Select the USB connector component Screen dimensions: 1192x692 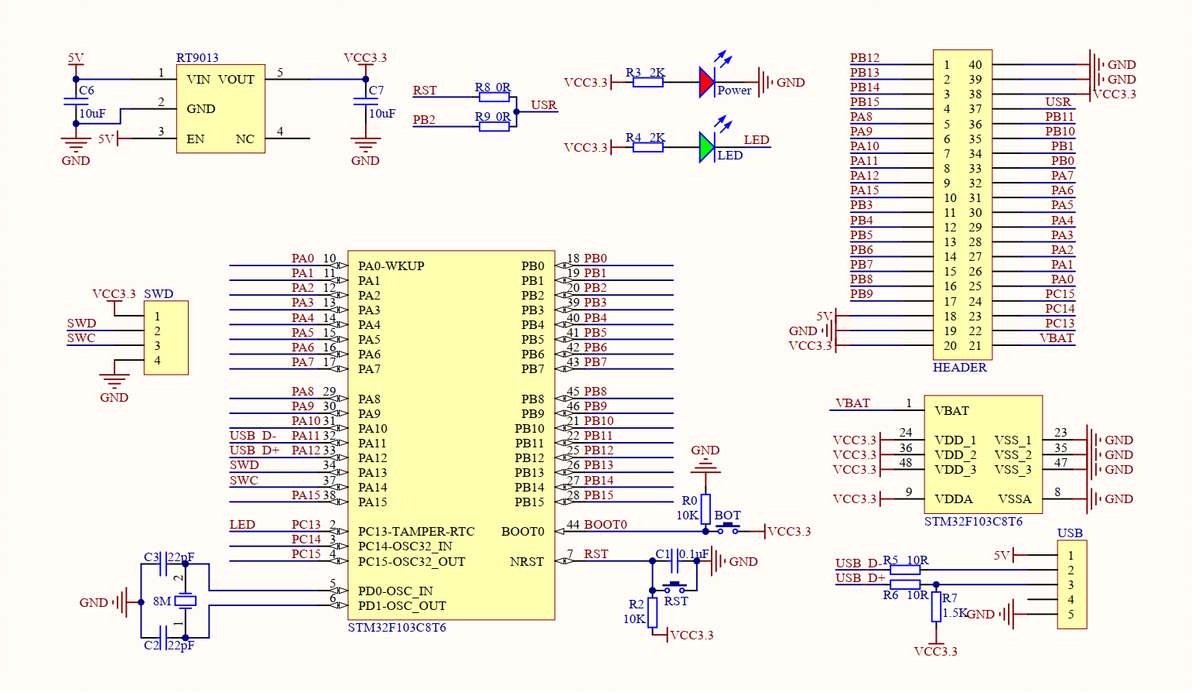[1072, 585]
